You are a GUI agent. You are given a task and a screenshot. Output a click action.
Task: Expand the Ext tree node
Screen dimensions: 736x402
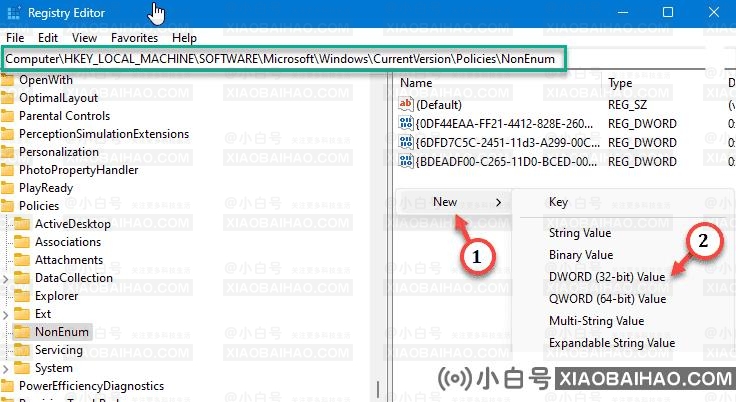(x=6, y=314)
